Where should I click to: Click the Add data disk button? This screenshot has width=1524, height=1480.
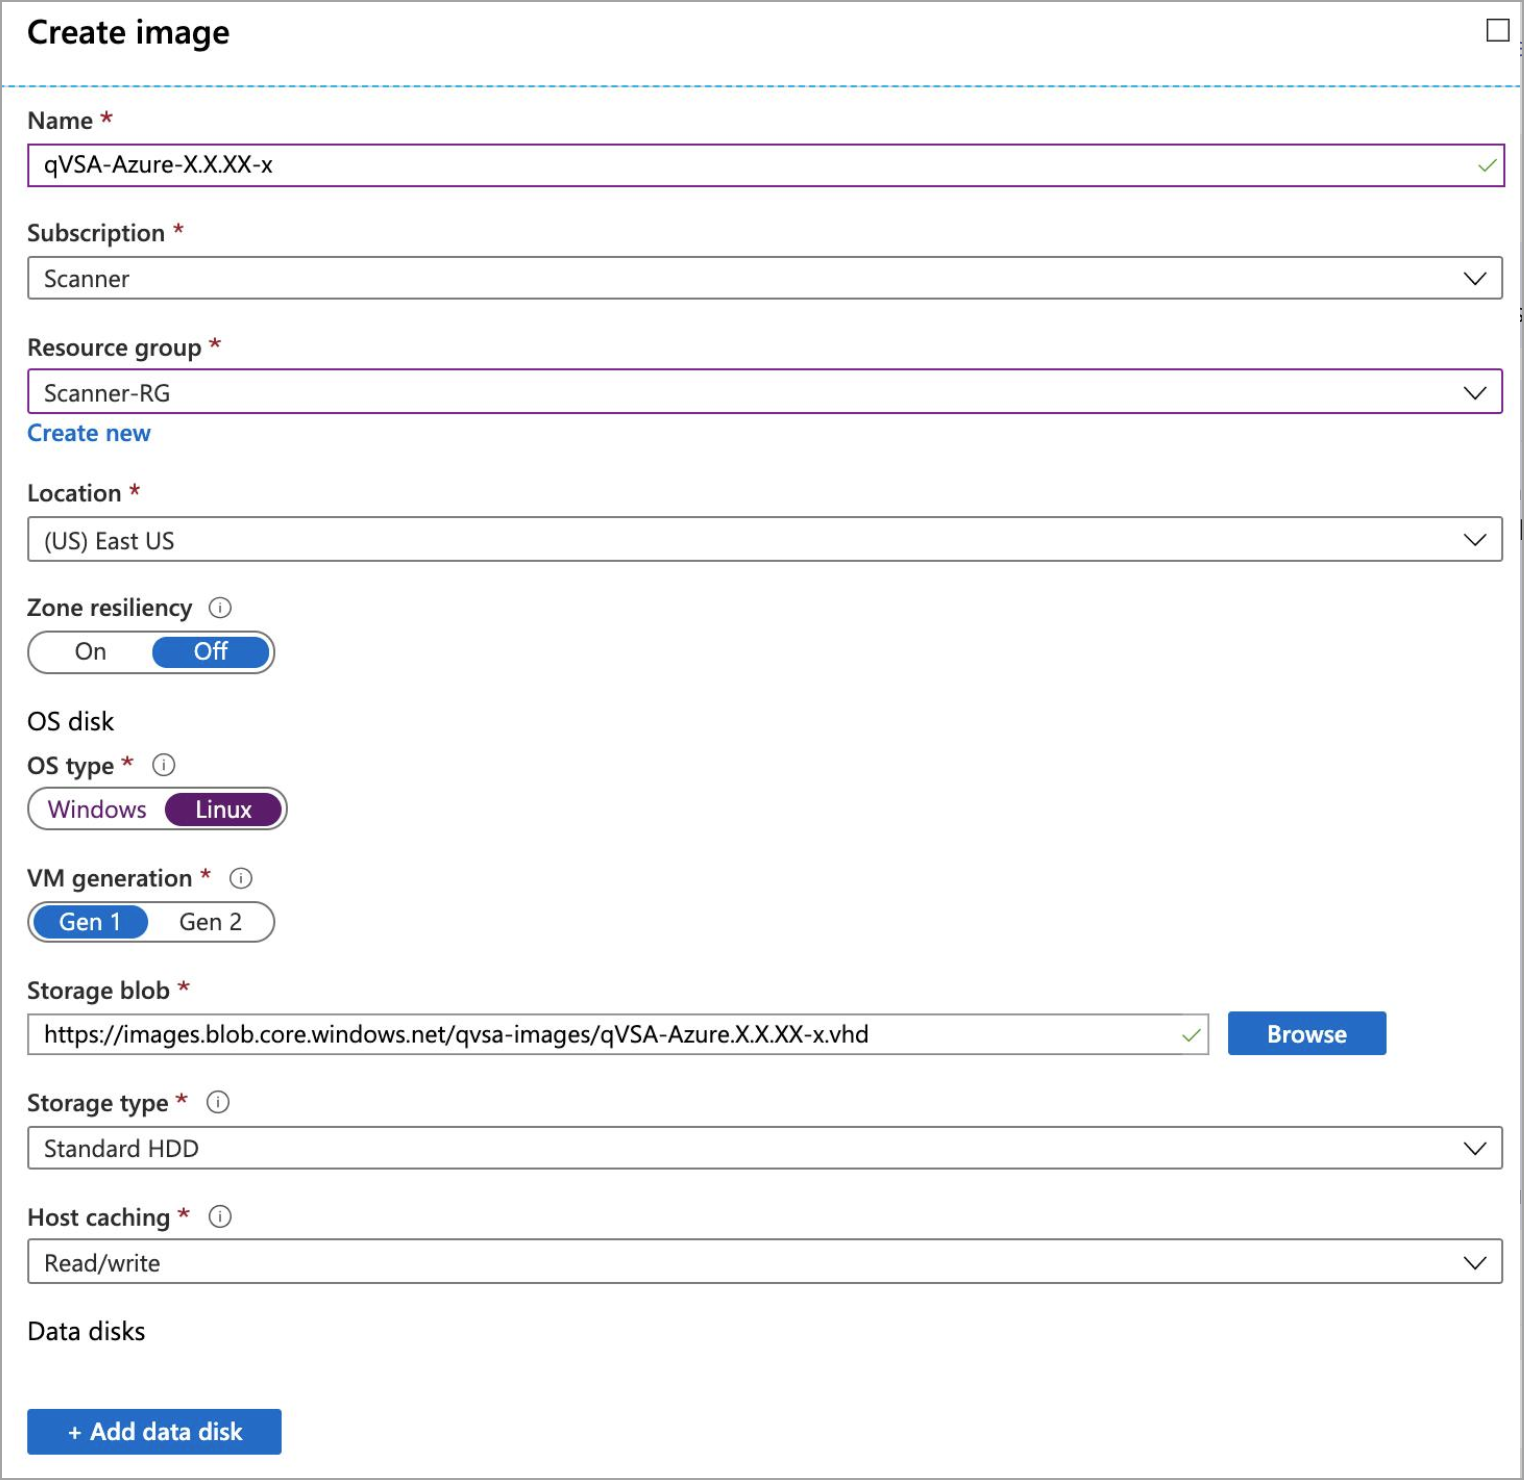click(153, 1432)
